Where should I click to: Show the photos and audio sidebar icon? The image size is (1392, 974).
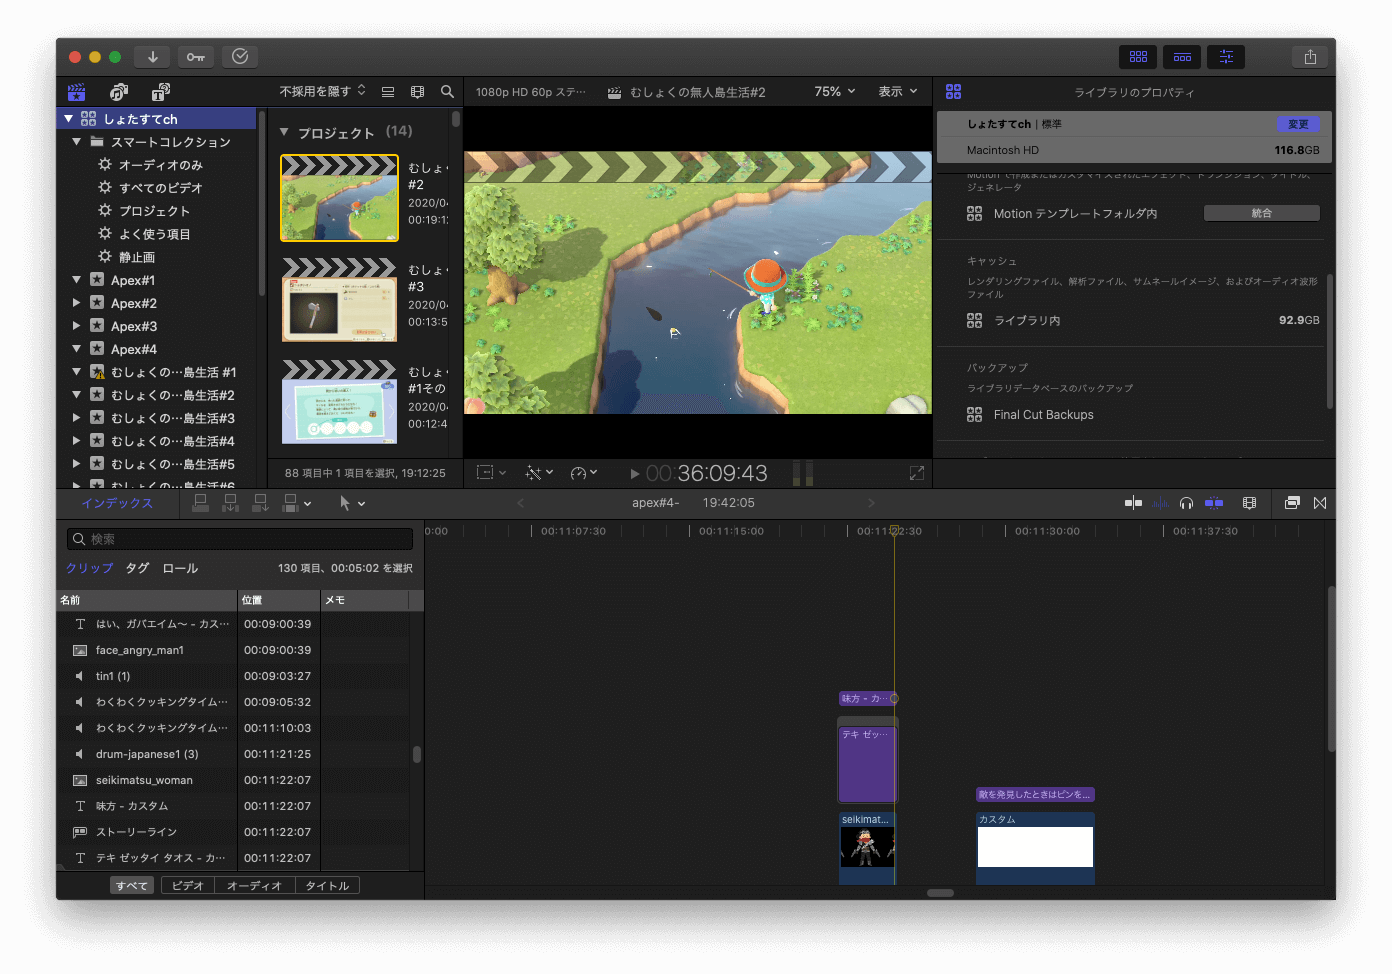118,92
